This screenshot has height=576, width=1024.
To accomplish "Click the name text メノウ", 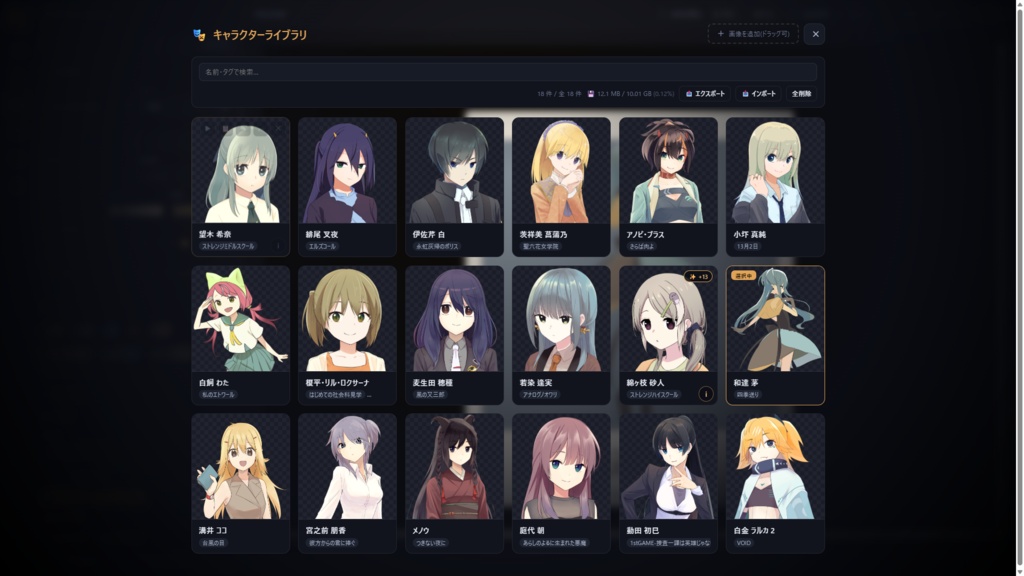I will click(x=421, y=530).
